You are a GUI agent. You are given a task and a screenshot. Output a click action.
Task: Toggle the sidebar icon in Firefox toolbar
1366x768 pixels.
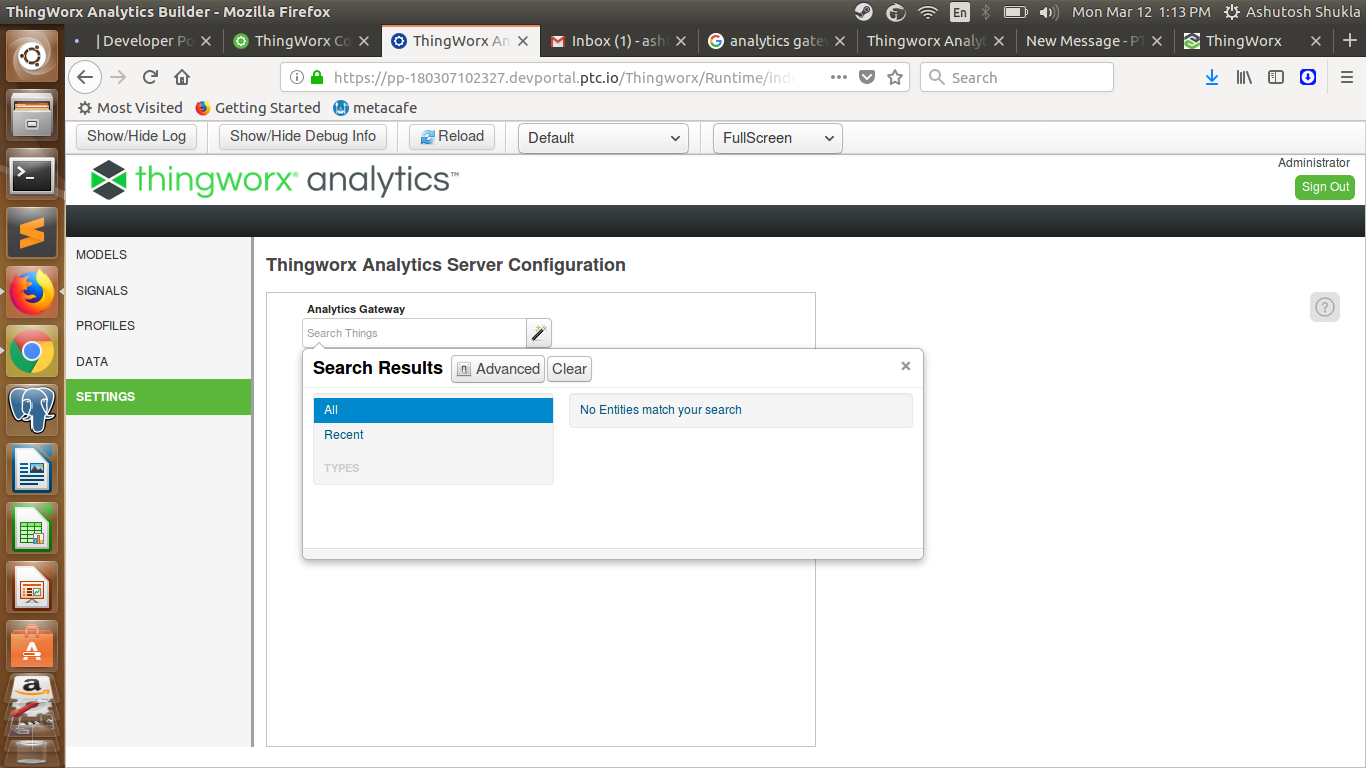coord(1275,77)
